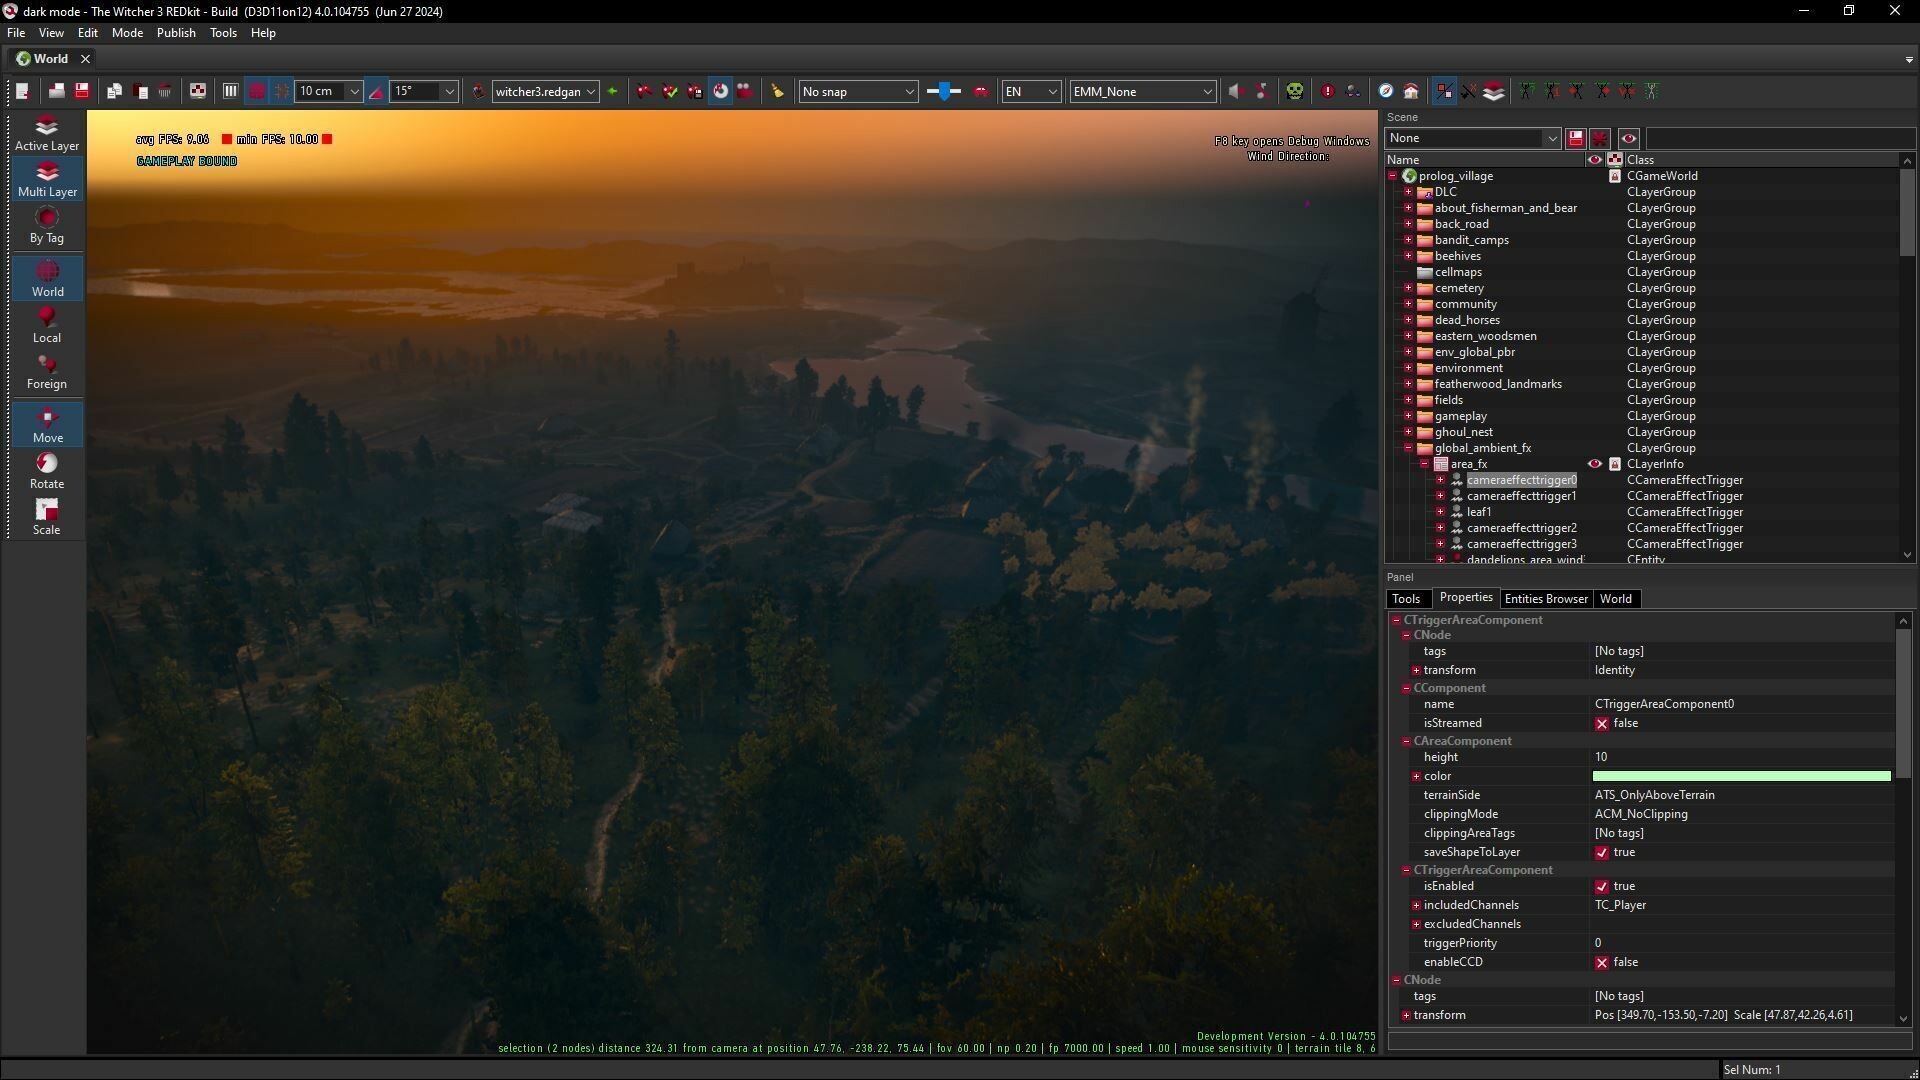The image size is (1920, 1080).
Task: Click the red Save icon in the toolbar
Action: pos(82,91)
